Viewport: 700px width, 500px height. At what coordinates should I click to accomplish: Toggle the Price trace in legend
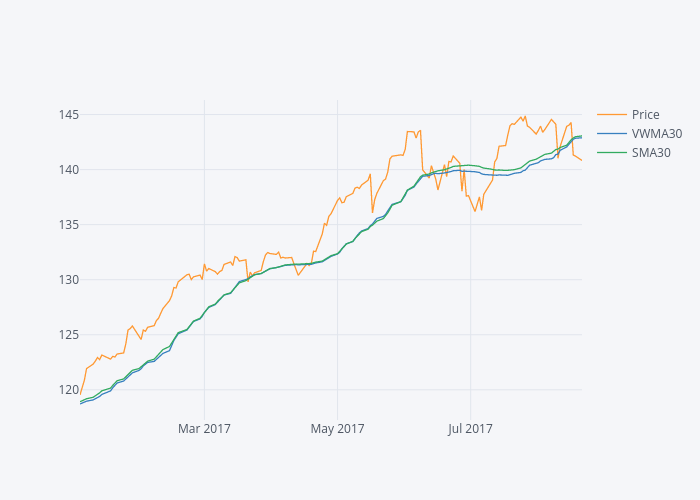pos(645,114)
